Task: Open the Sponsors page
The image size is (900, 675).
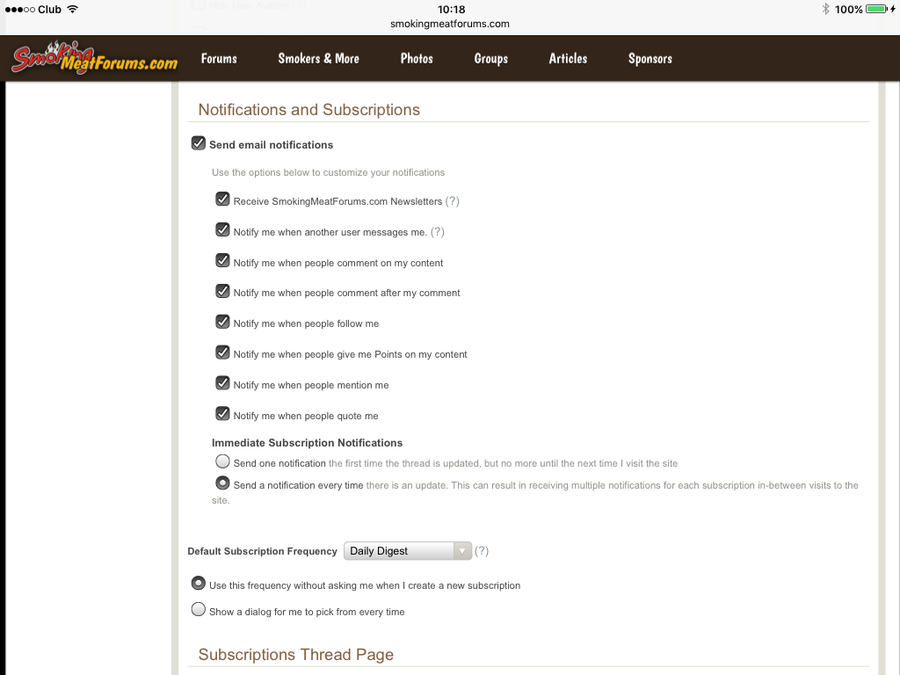Action: click(650, 59)
